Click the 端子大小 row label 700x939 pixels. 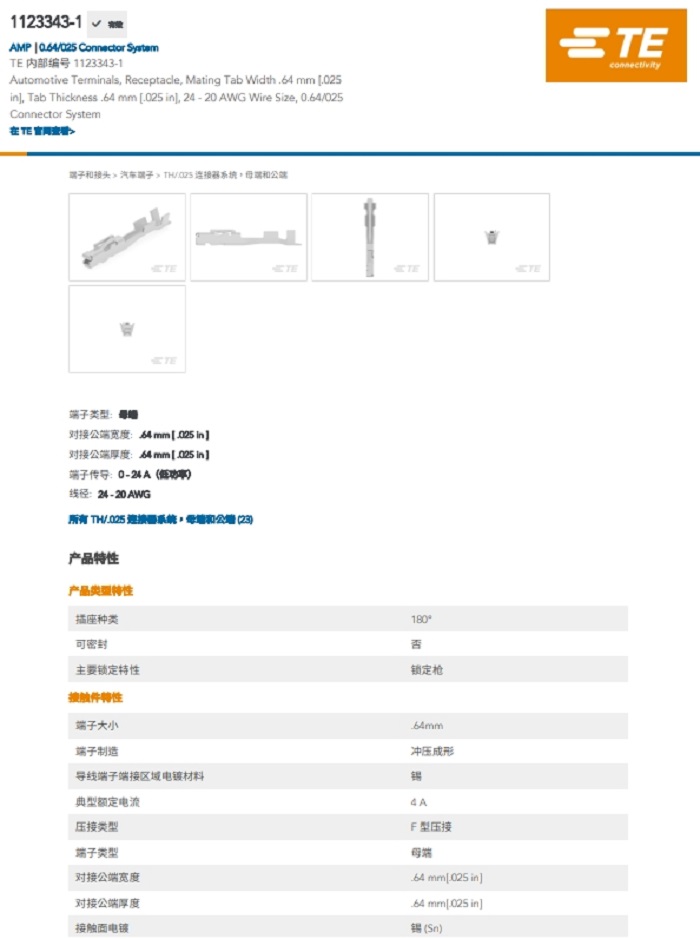(x=97, y=725)
